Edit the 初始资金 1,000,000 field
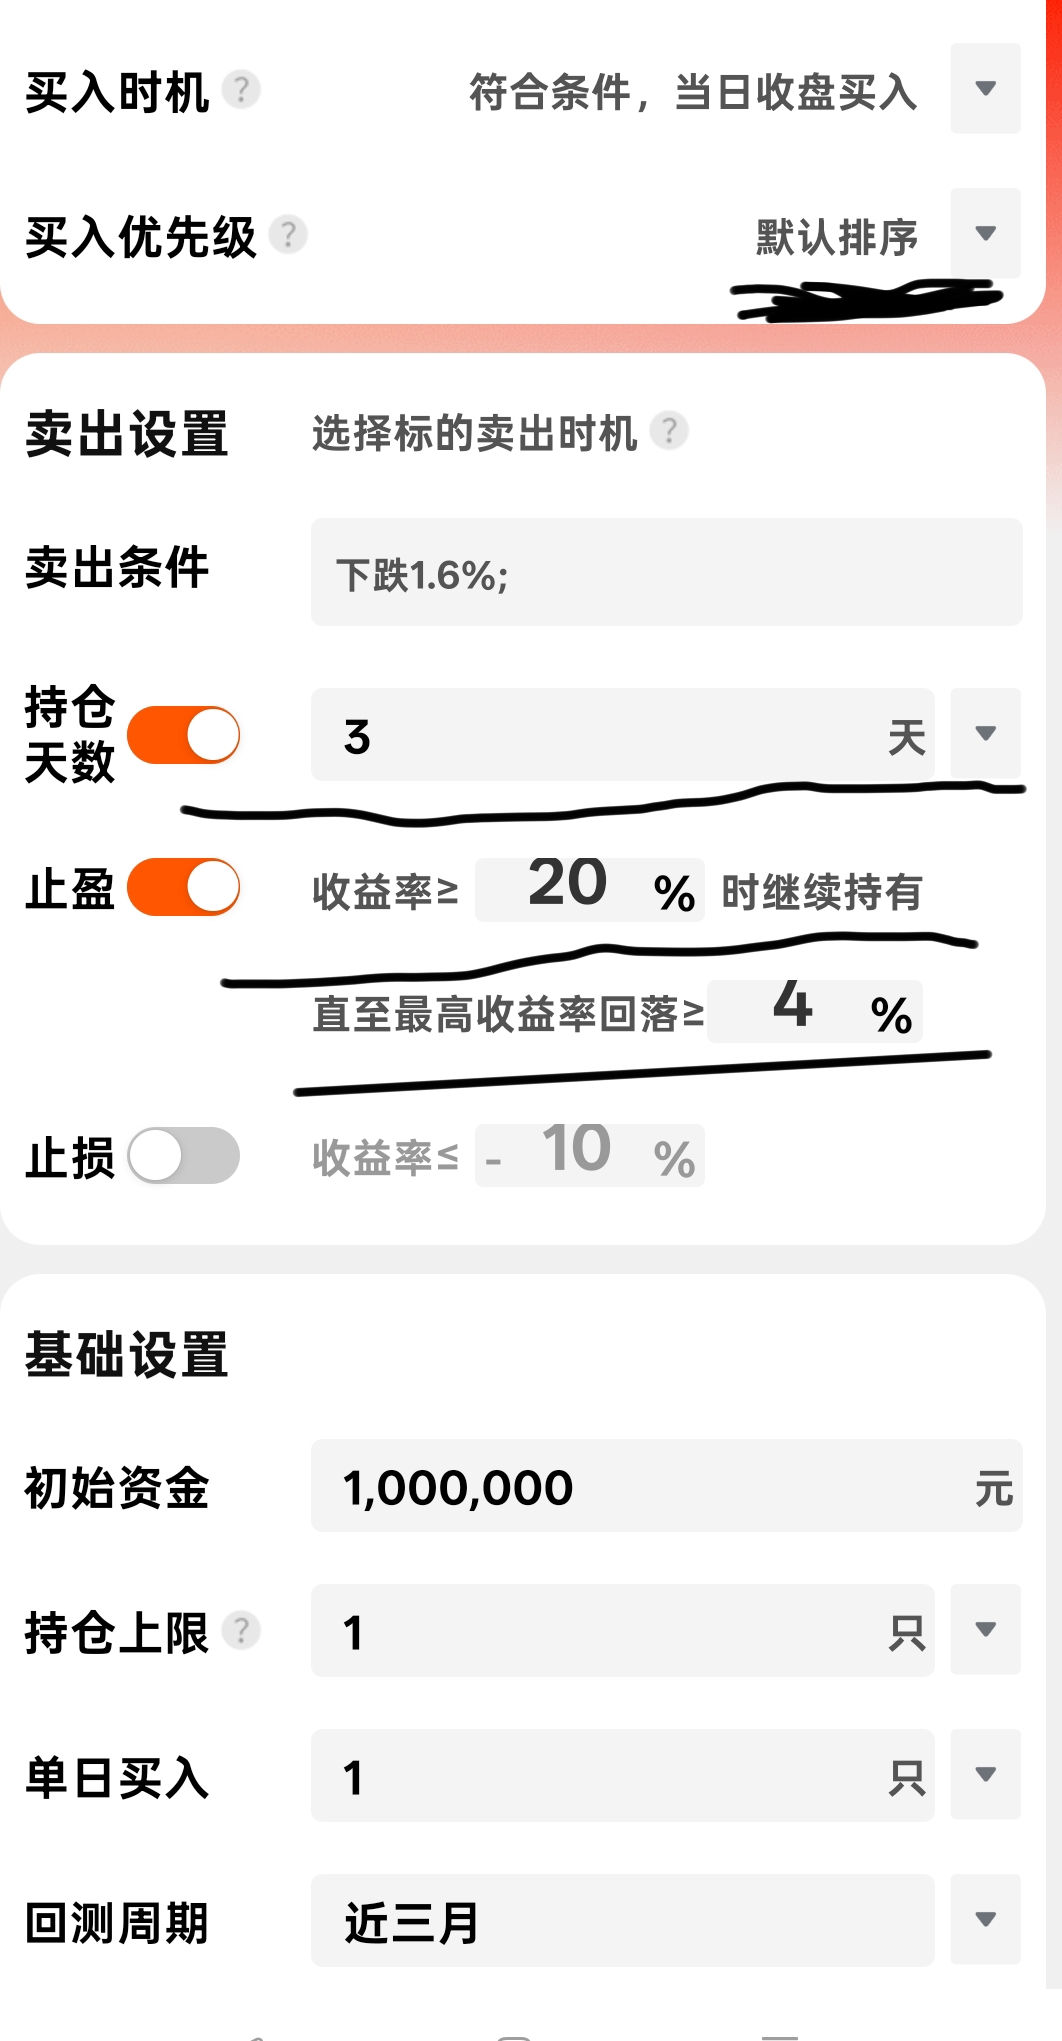This screenshot has width=1062, height=2041. [666, 1486]
